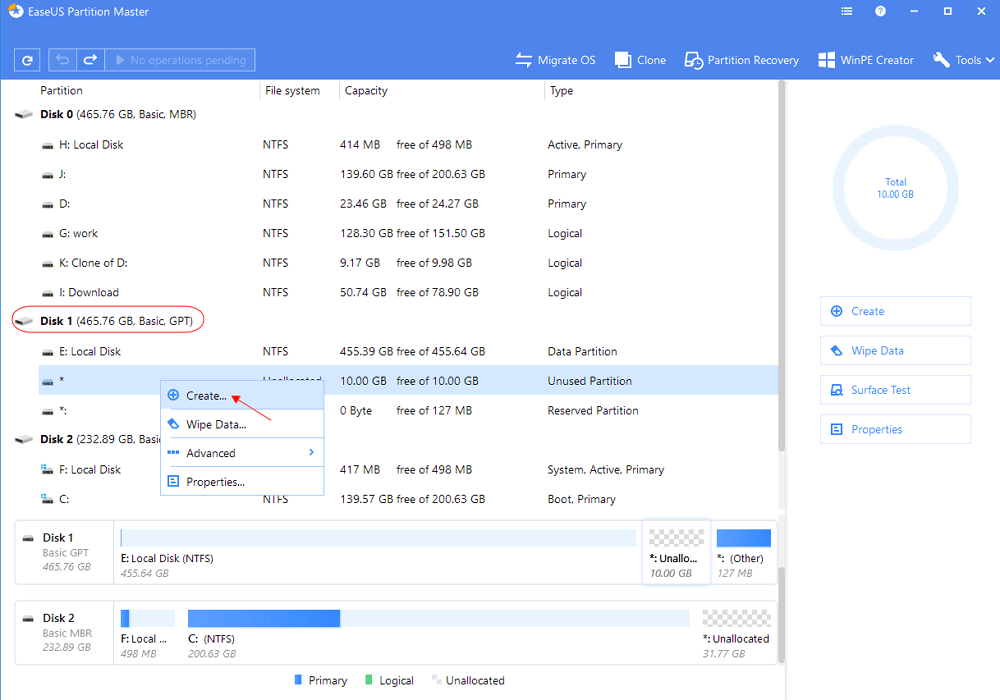Click the Surface Test magnifier icon
Viewport: 1000px width, 700px height.
pos(837,390)
